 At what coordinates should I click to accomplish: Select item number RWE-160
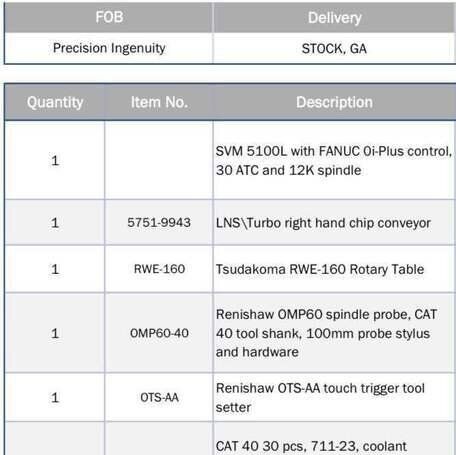pos(159,269)
